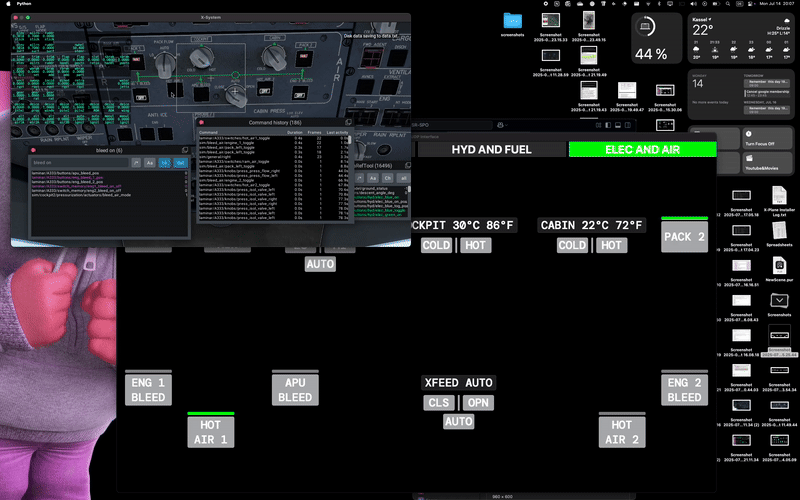Select Spreadsheets file on desktop
Image resolution: width=800 pixels, height=500 pixels.
click(x=779, y=234)
